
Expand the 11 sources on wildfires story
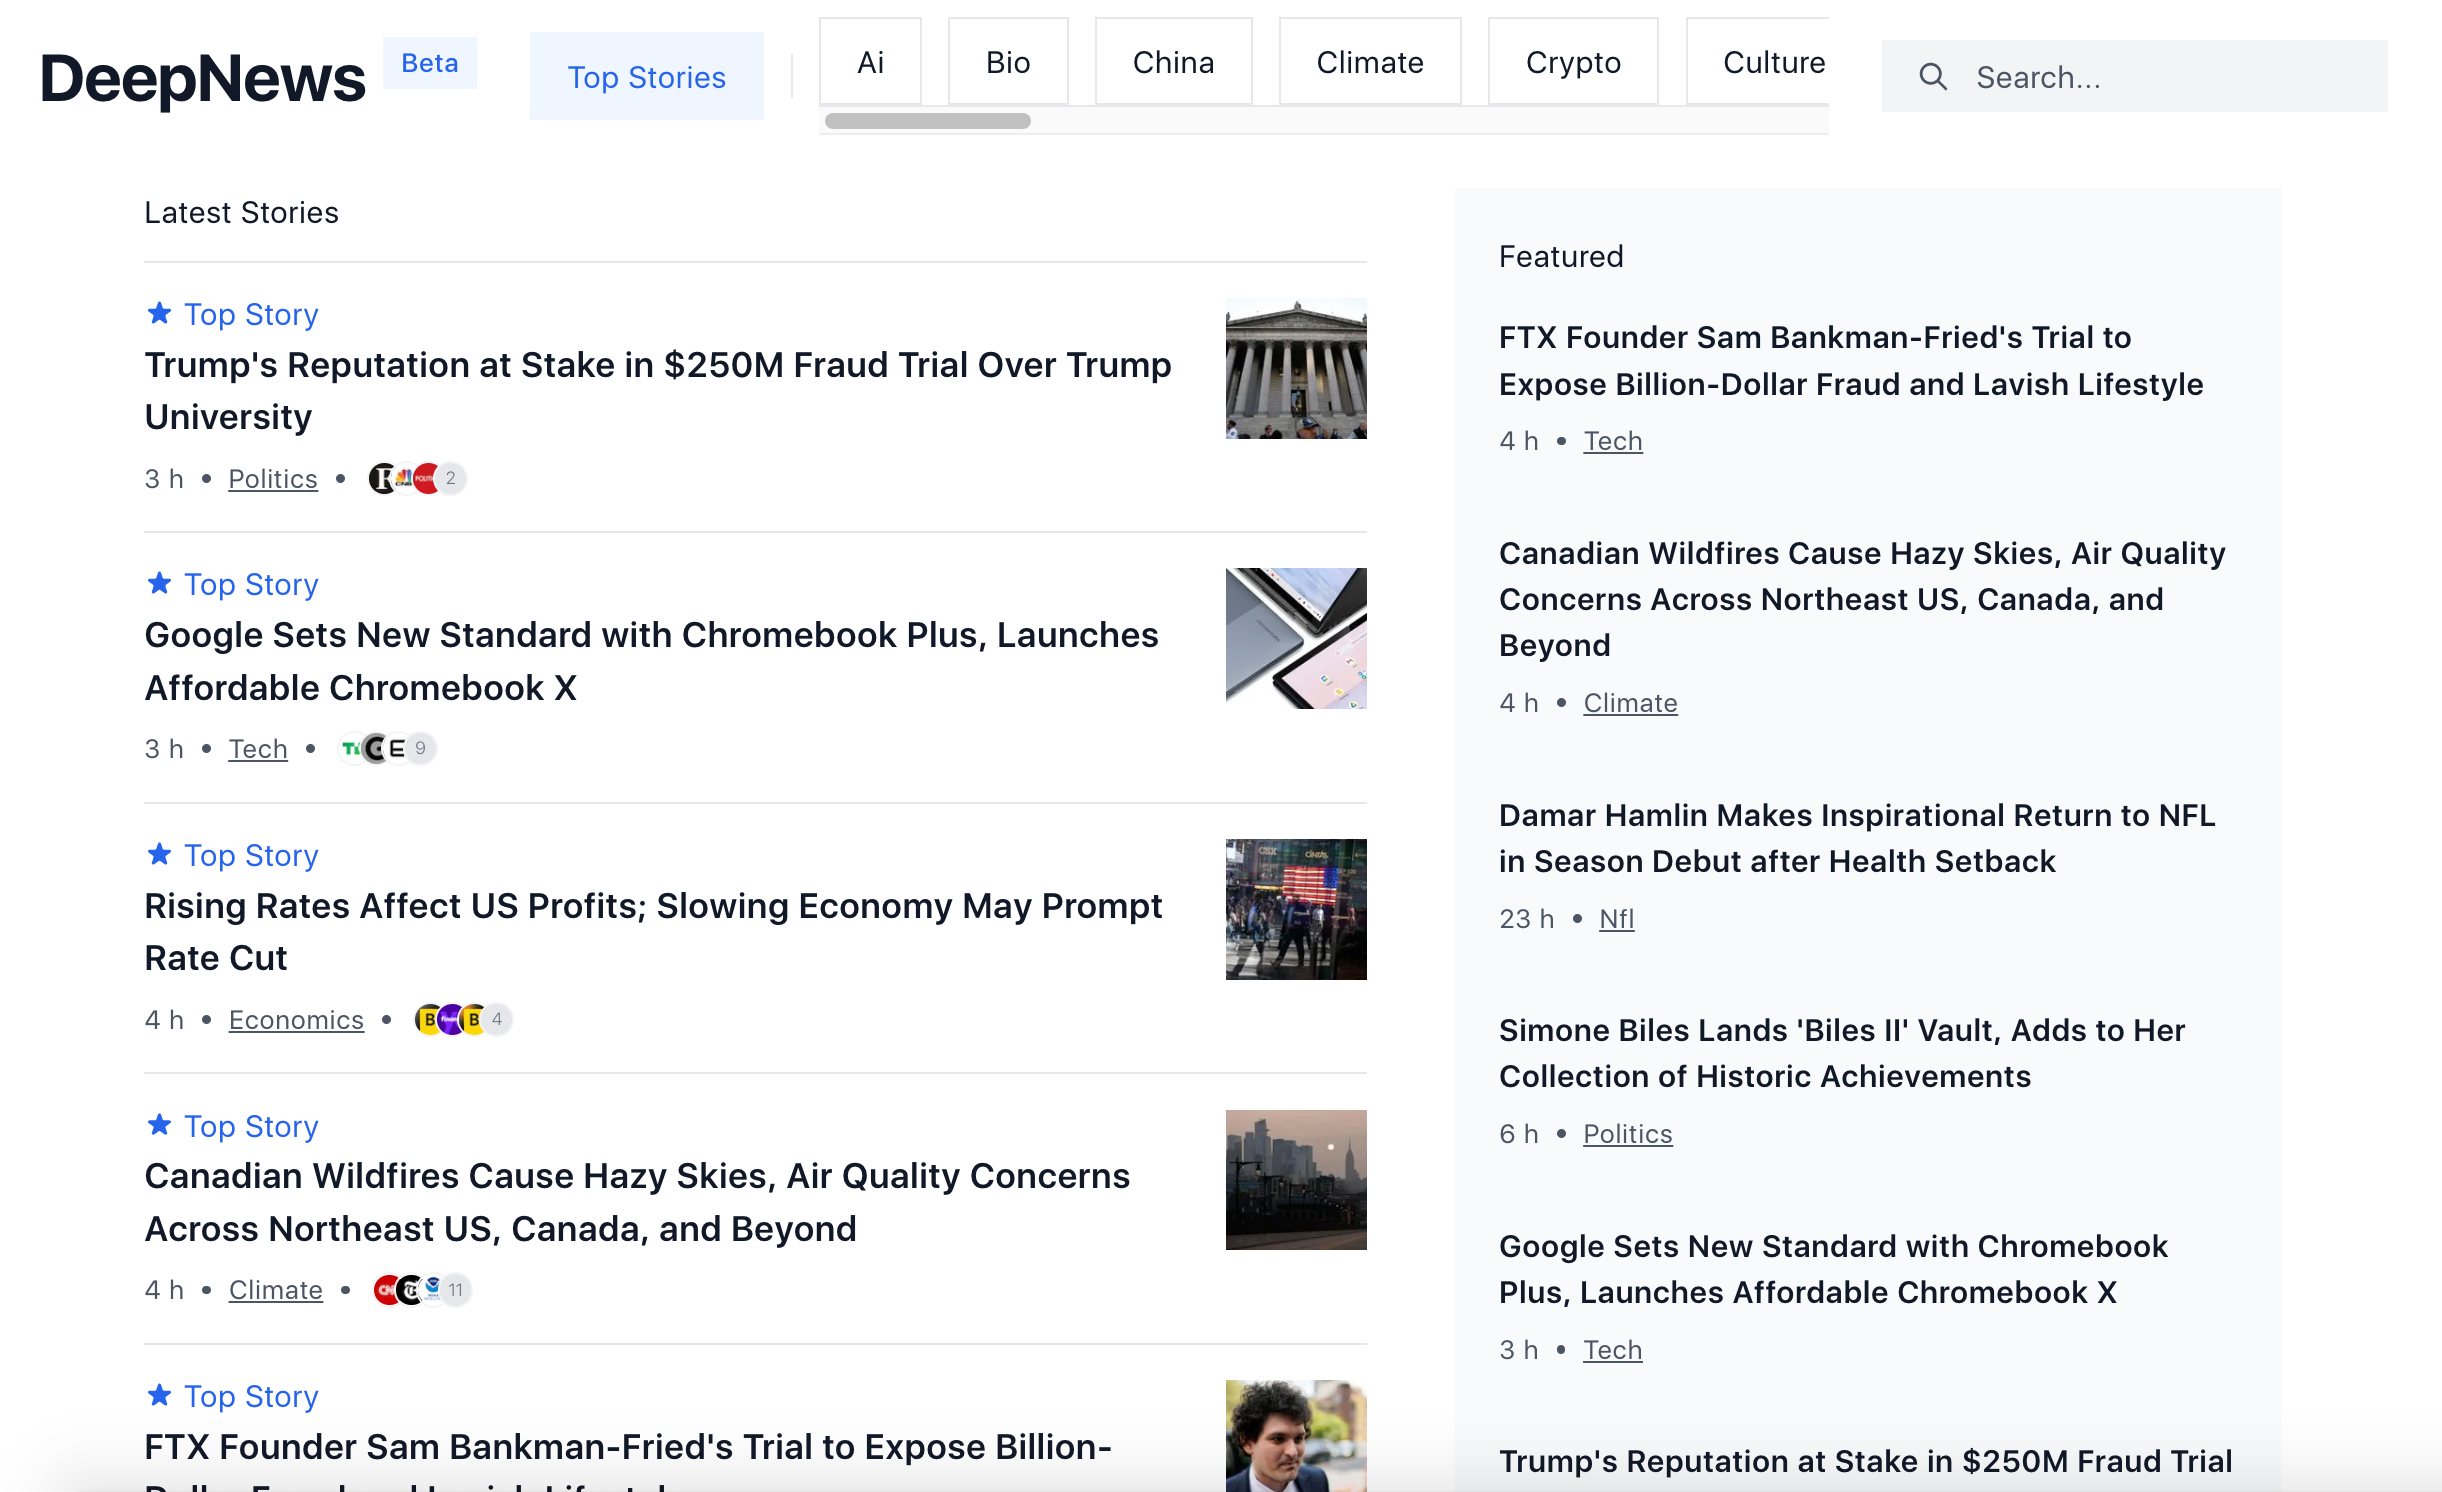(455, 1290)
